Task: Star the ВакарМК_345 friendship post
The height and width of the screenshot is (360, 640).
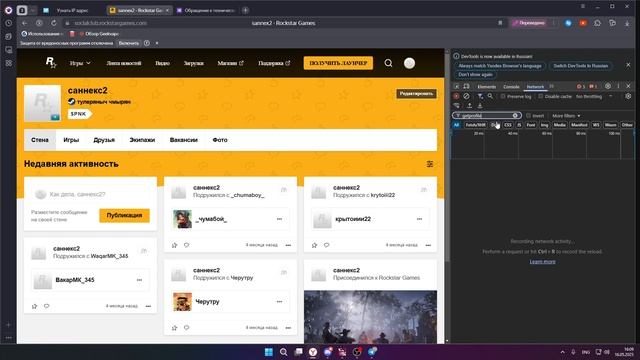Action: [x=34, y=306]
